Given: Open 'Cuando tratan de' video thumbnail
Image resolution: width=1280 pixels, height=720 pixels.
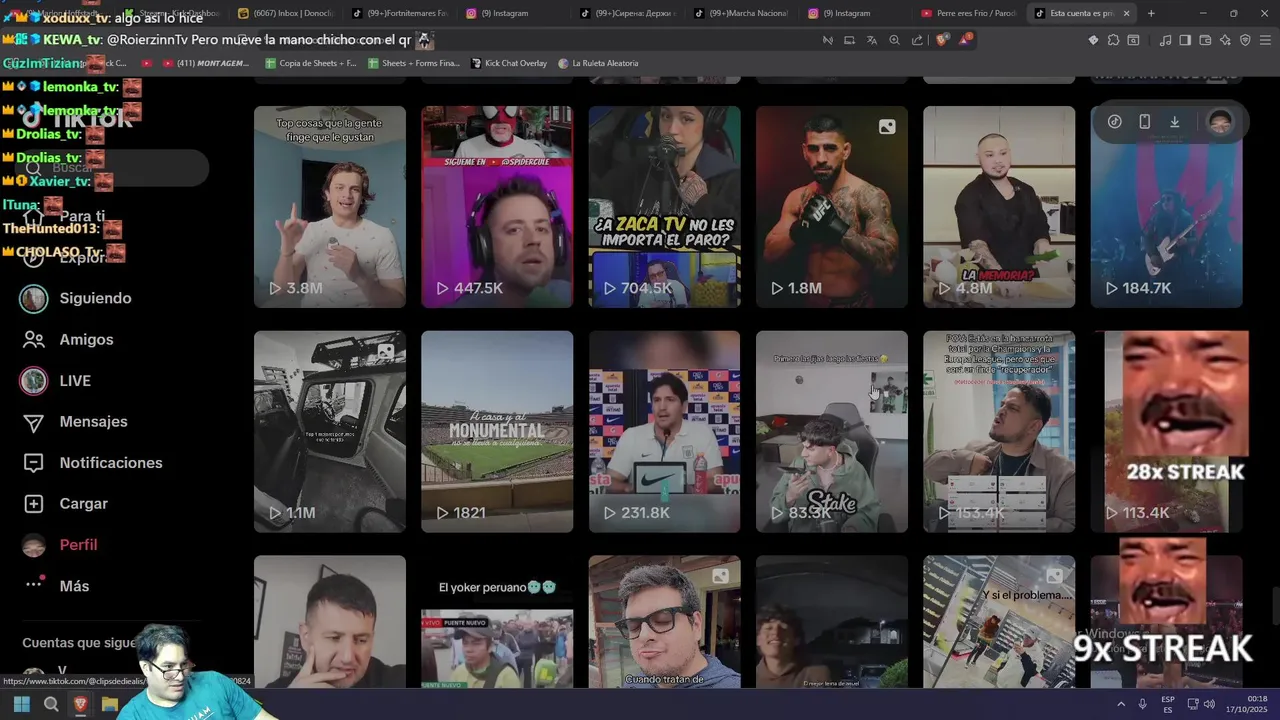Looking at the screenshot, I should pos(664,622).
